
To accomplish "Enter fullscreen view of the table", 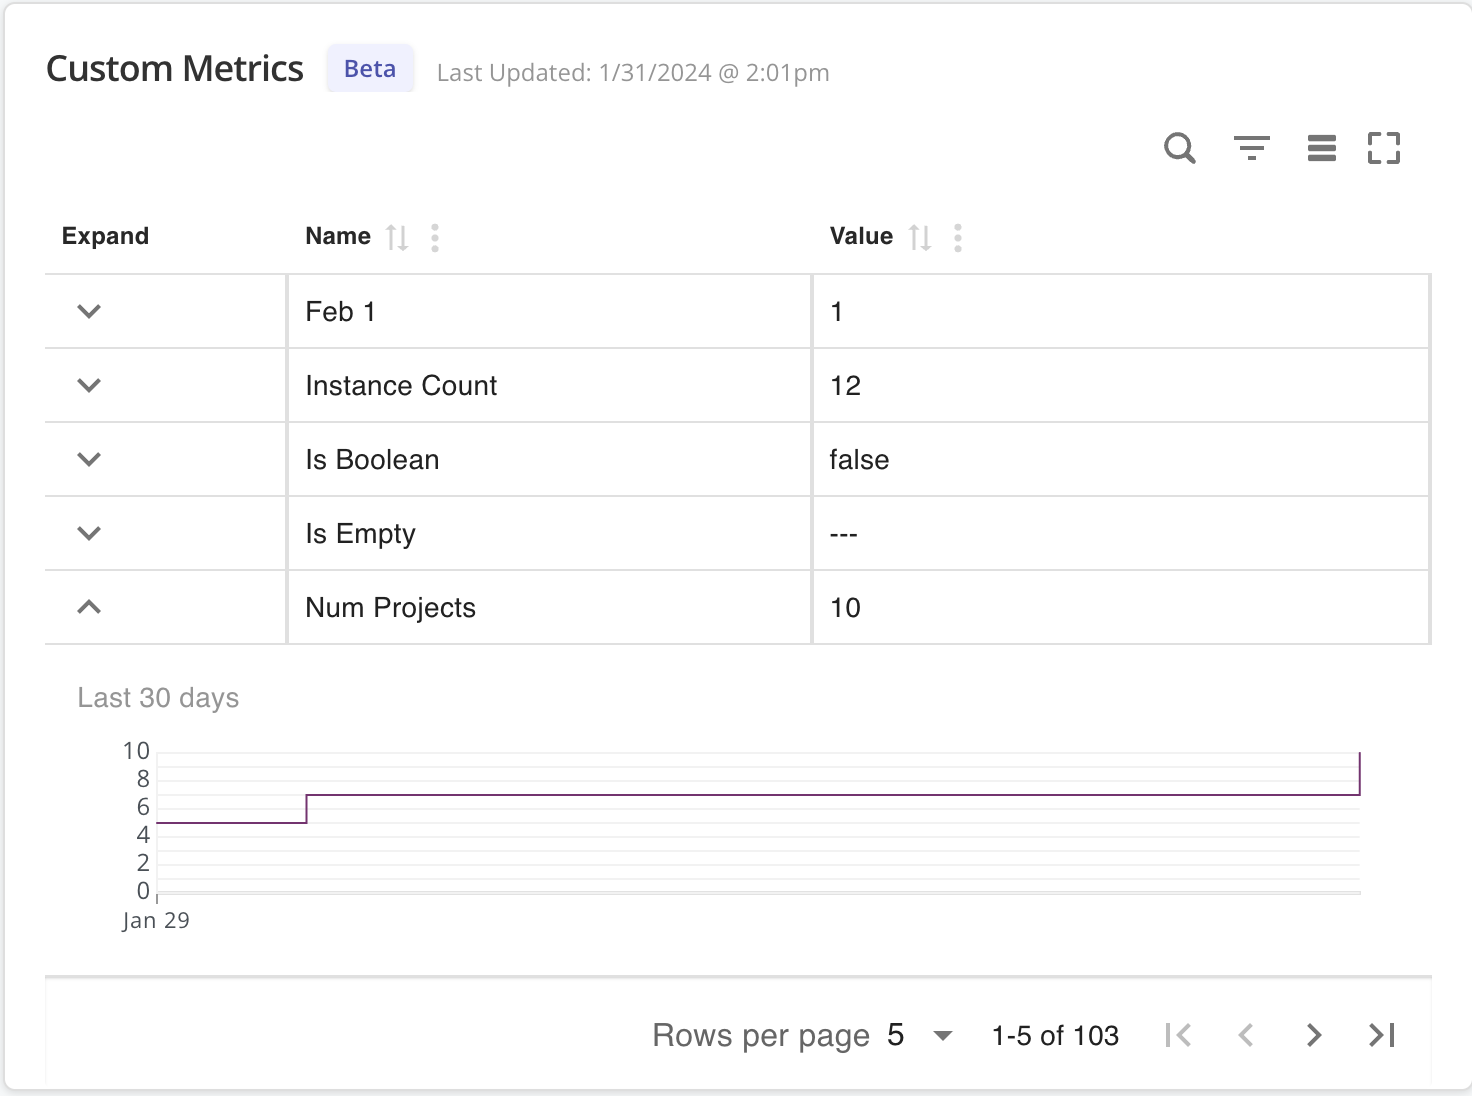I will (x=1385, y=147).
